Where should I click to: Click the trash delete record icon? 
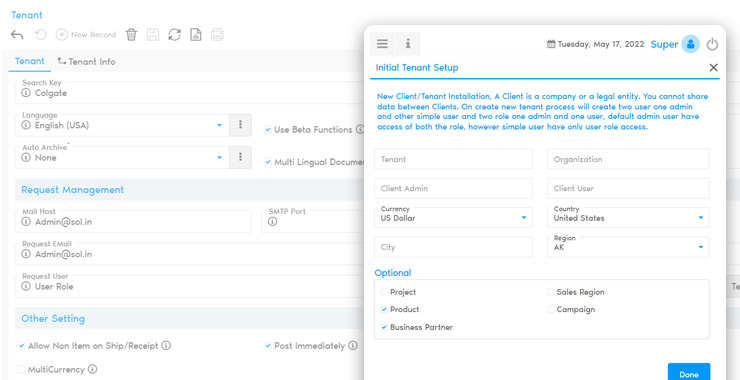tap(131, 34)
